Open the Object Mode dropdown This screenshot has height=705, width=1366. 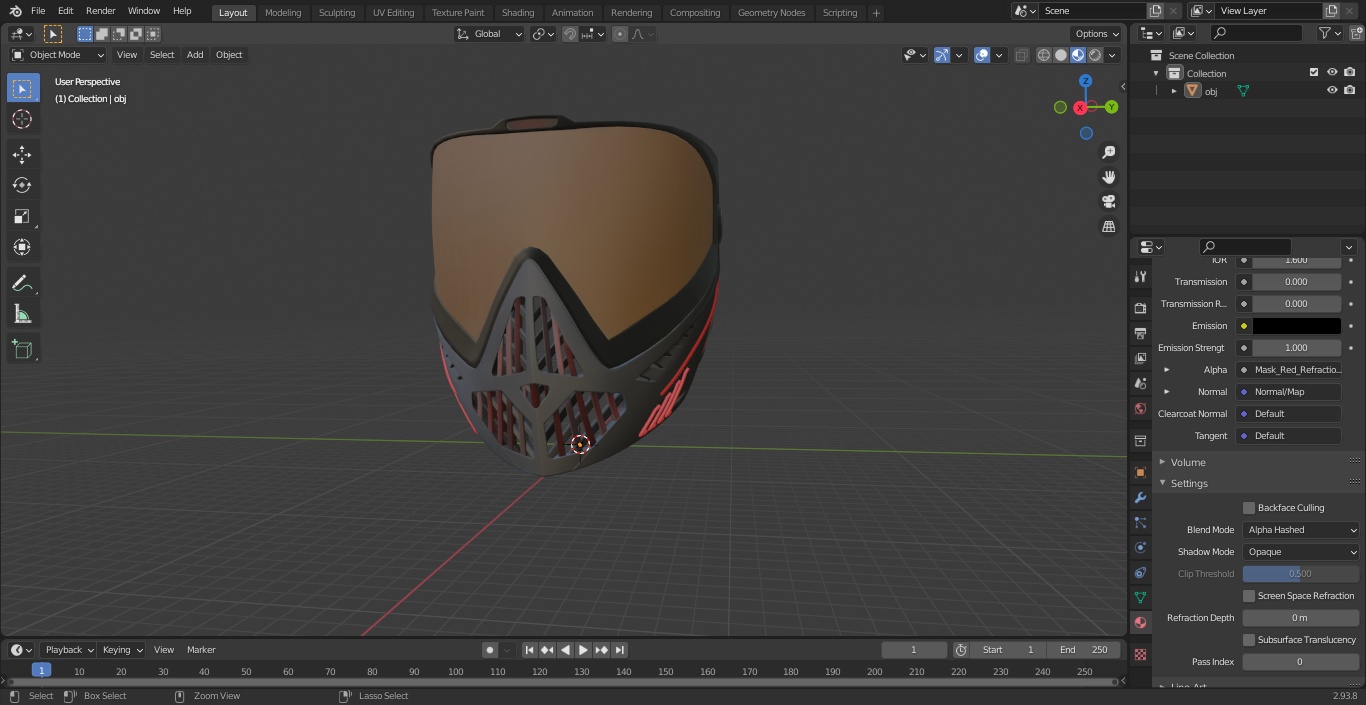click(57, 55)
